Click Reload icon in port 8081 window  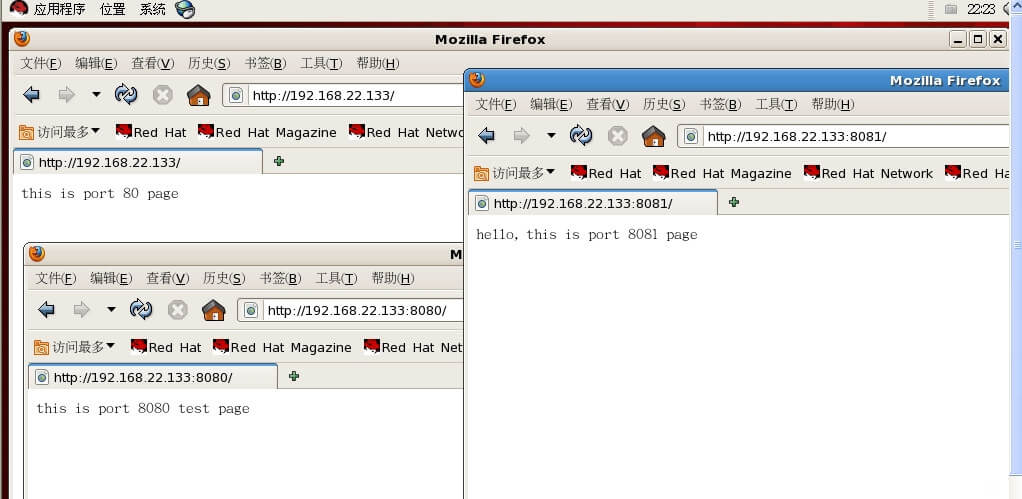click(581, 136)
